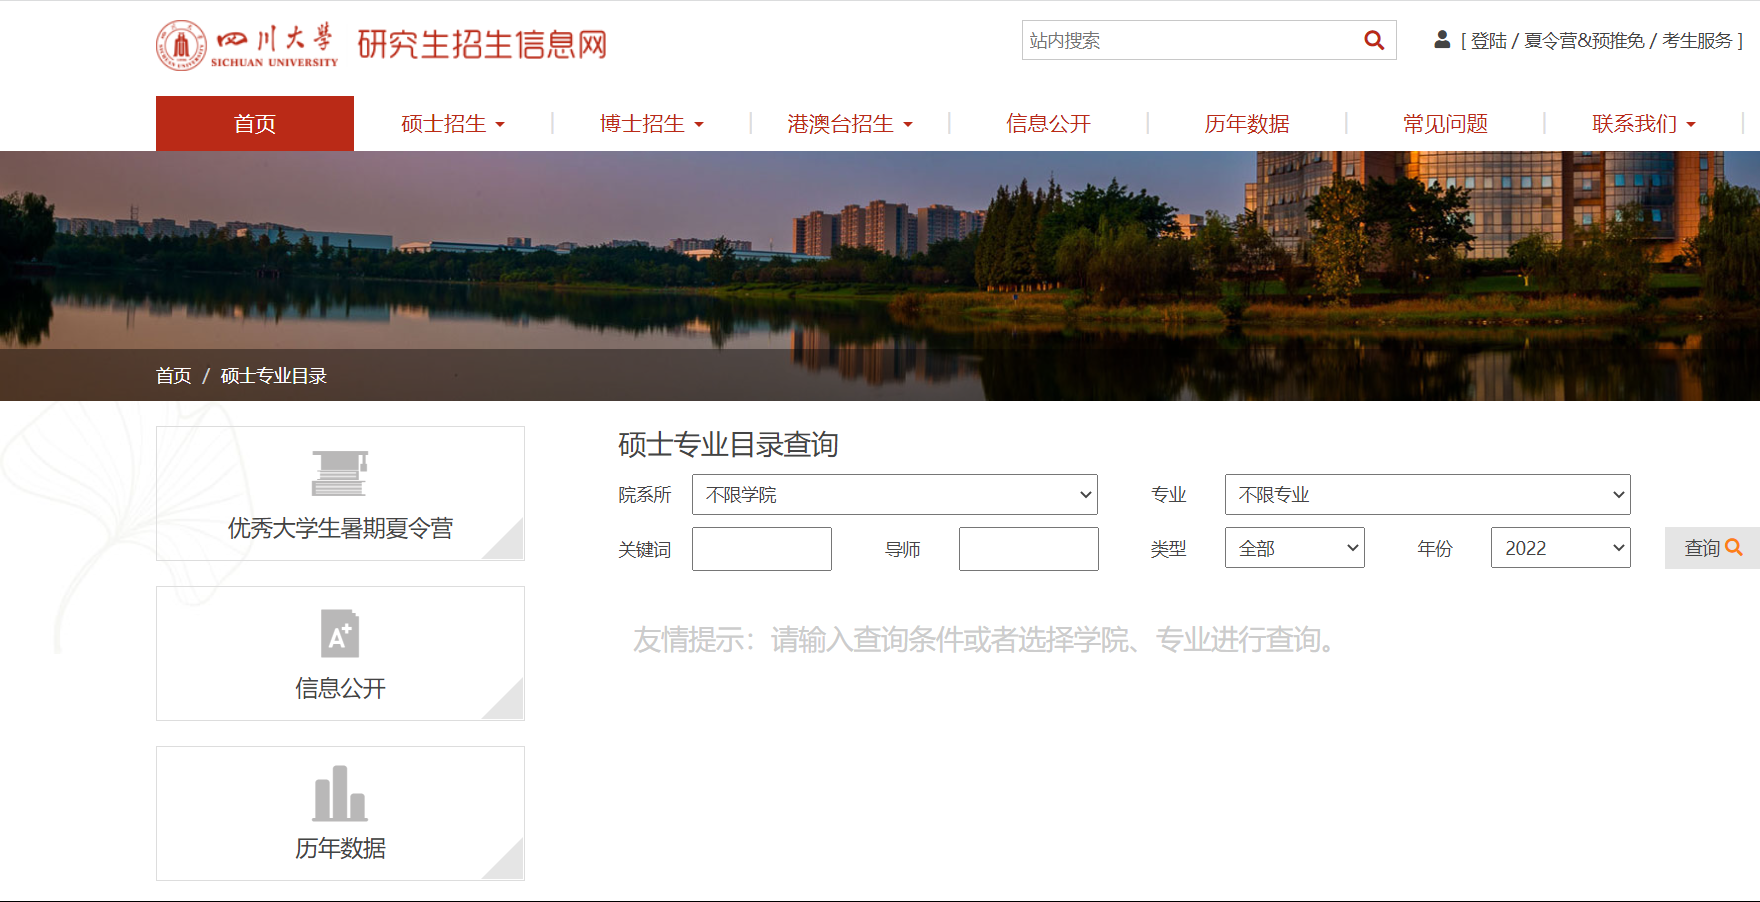Expand the 港澳台招生 menu
The height and width of the screenshot is (902, 1760).
(x=849, y=124)
